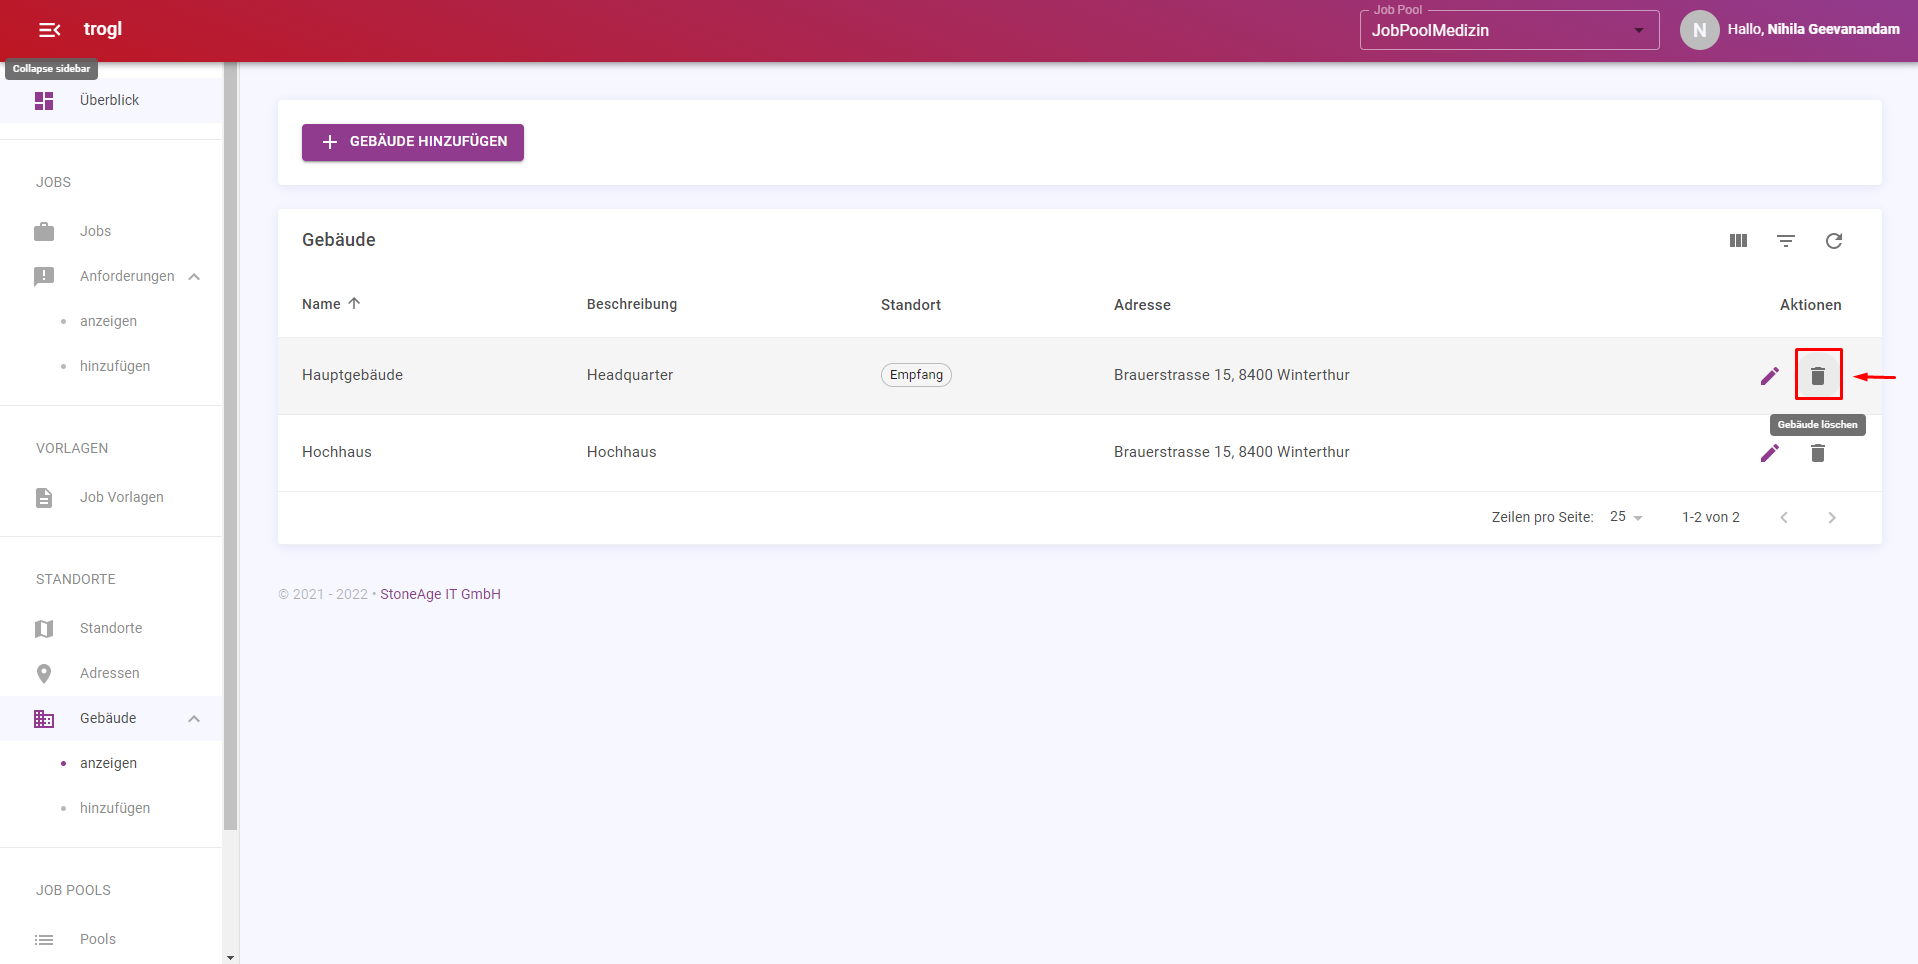Open Adressen in the sidebar
The image size is (1918, 964).
pos(110,673)
